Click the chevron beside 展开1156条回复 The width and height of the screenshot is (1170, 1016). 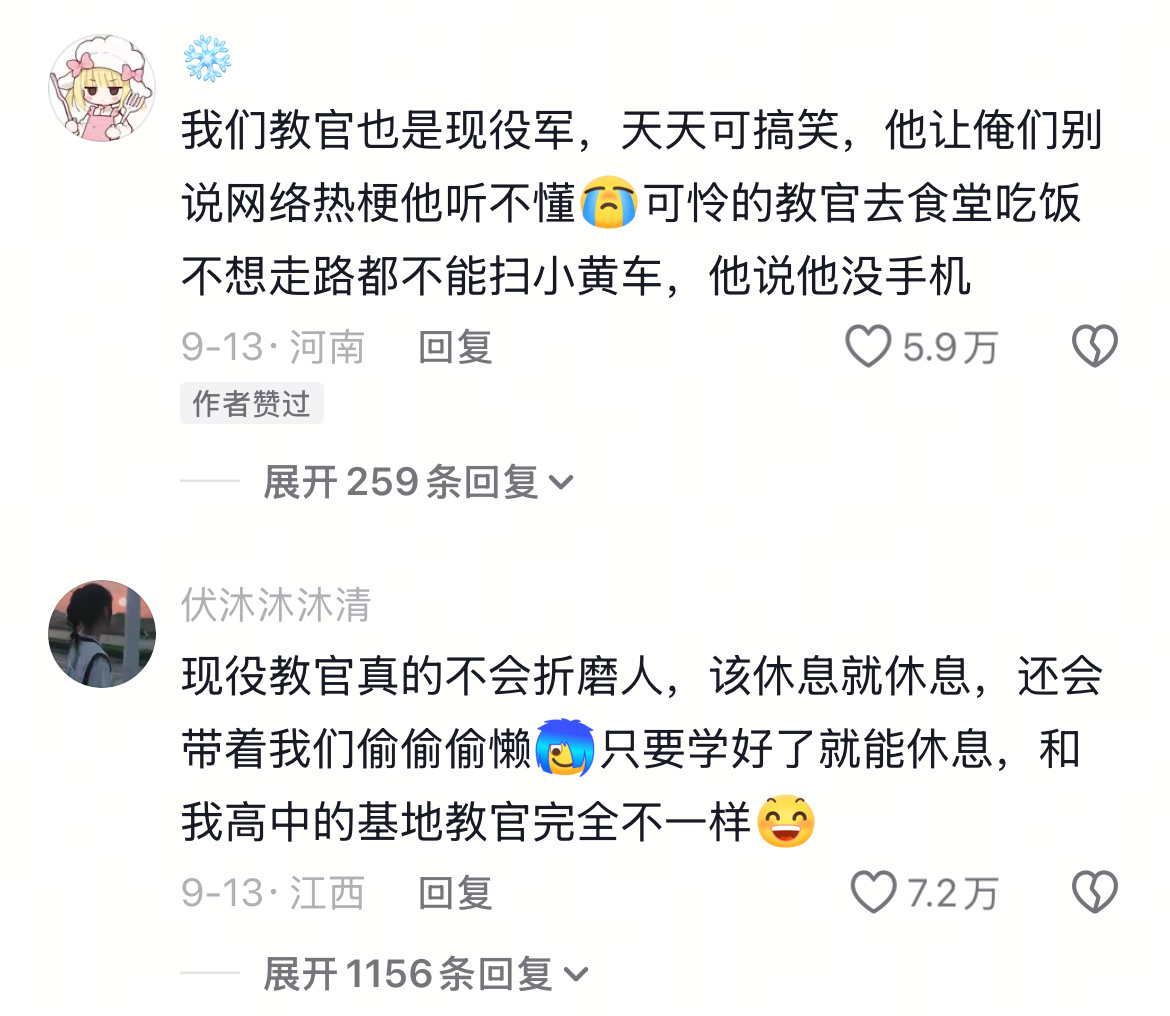point(576,975)
